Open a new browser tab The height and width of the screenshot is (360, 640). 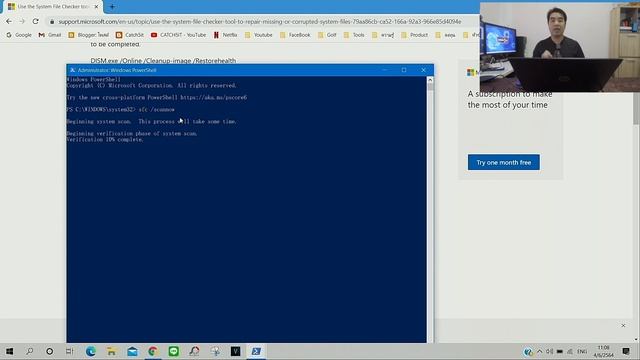click(112, 7)
